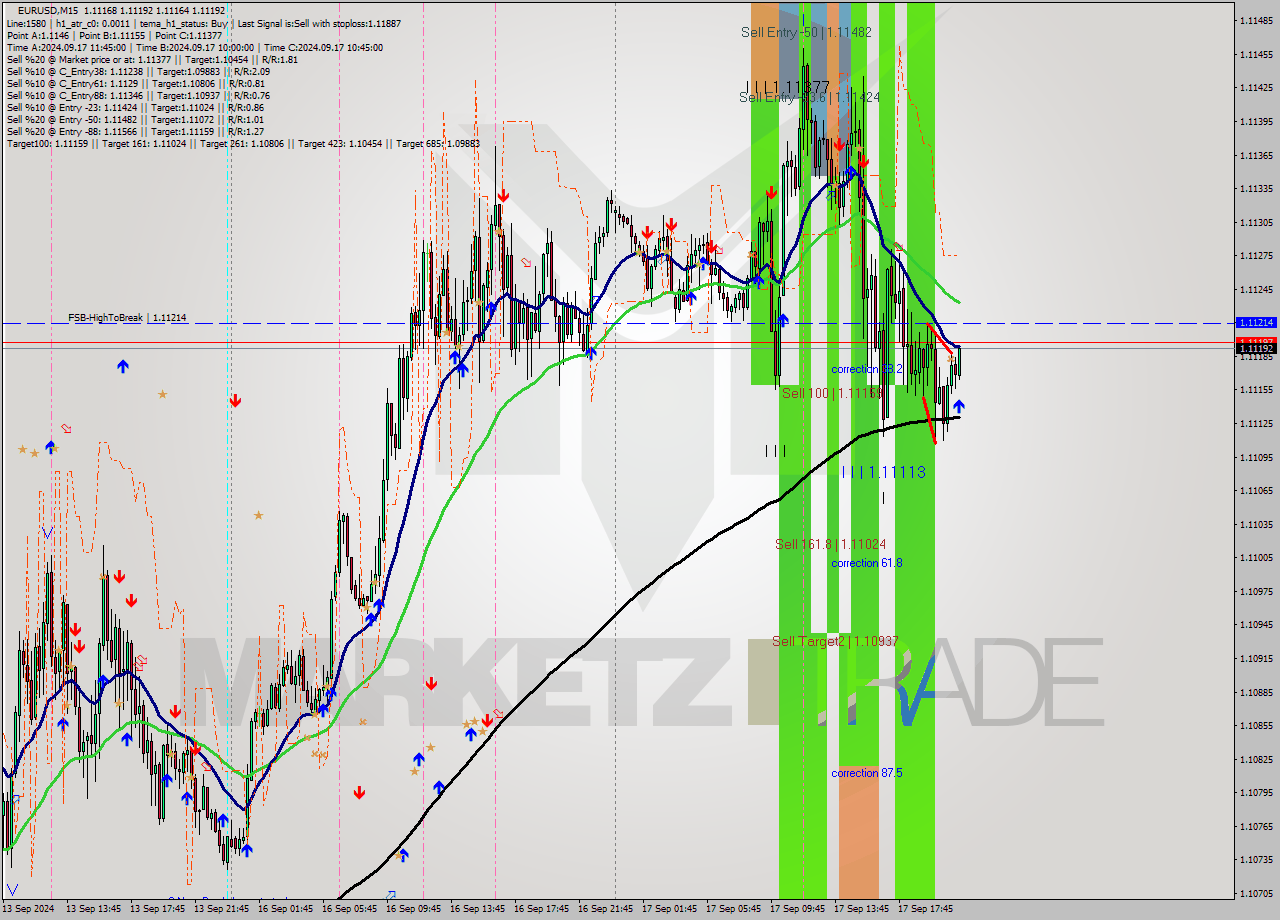This screenshot has height=920, width=1280.
Task: Click the 'Sell %10 @ Entry -23' line
Action: click(135, 107)
